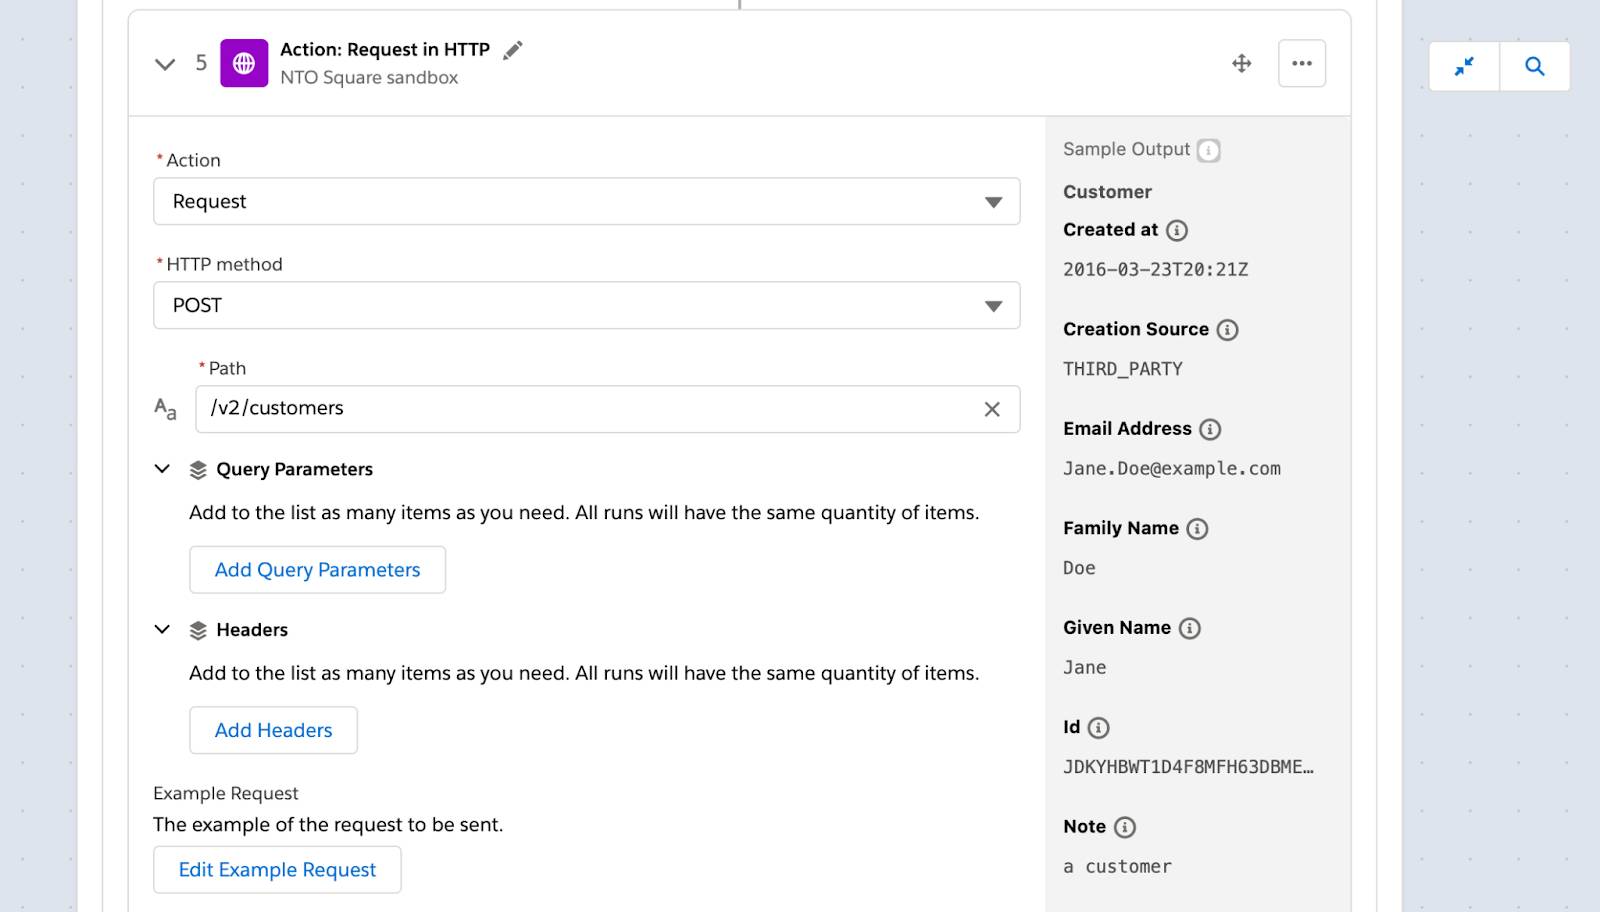The height and width of the screenshot is (912, 1600).
Task: Select the Jane.Doe@example.com sample value
Action: pyautogui.click(x=1172, y=469)
